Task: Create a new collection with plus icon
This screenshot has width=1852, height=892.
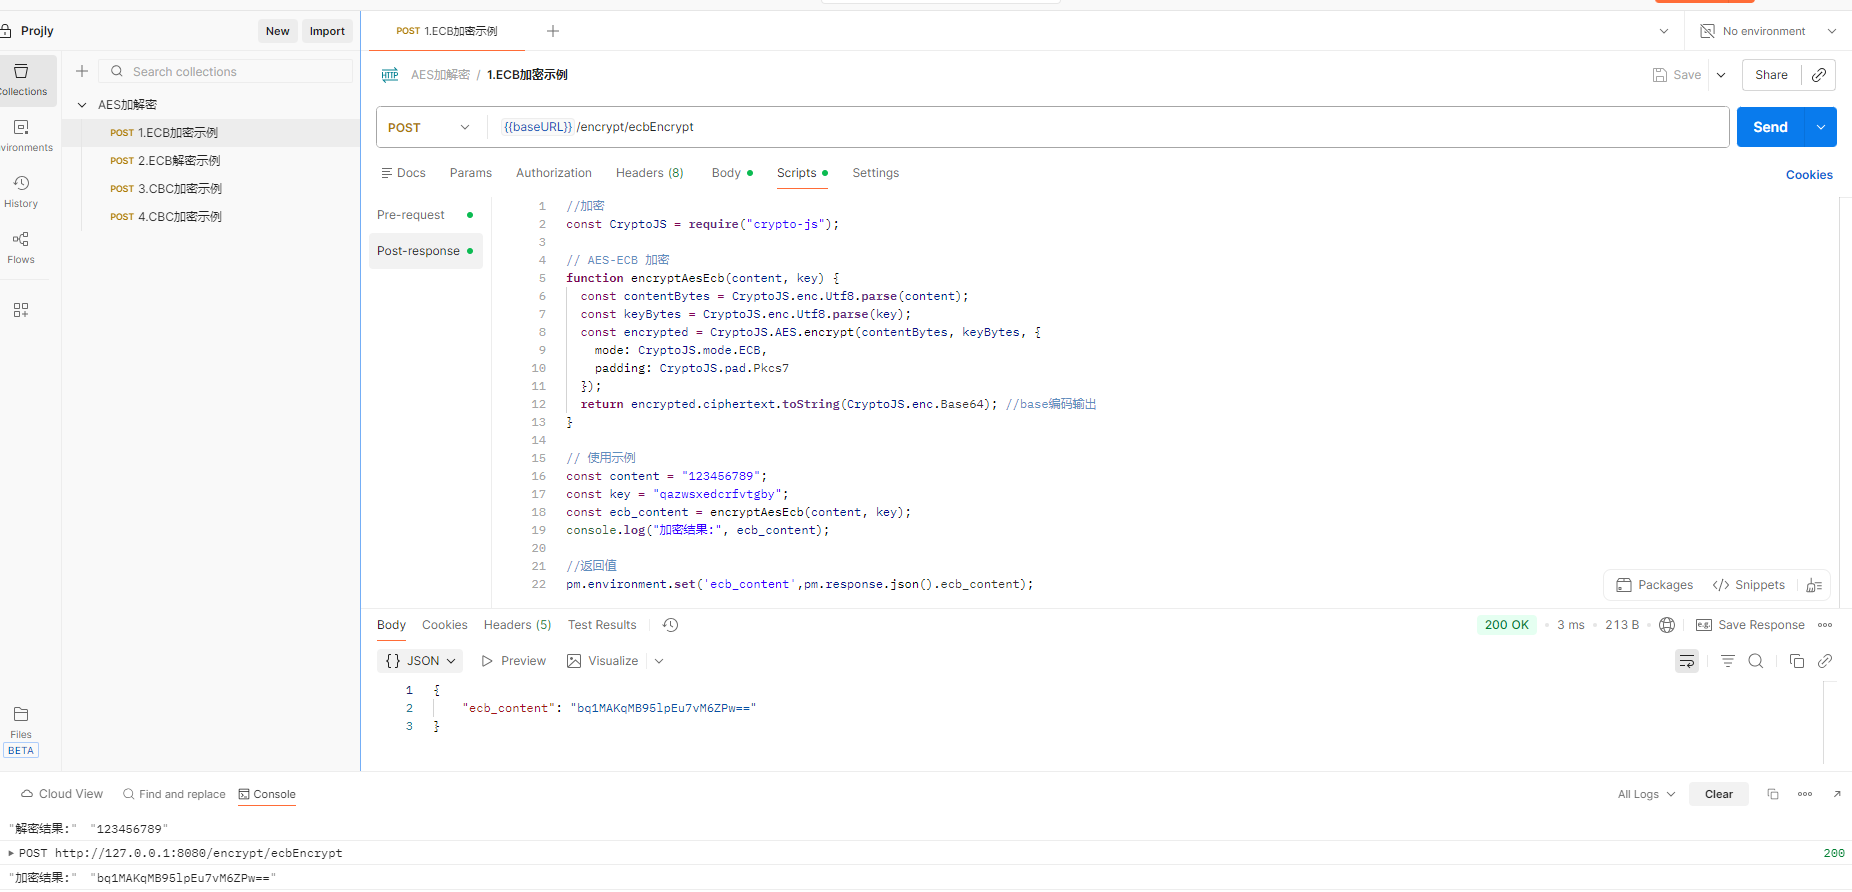Action: pyautogui.click(x=82, y=71)
